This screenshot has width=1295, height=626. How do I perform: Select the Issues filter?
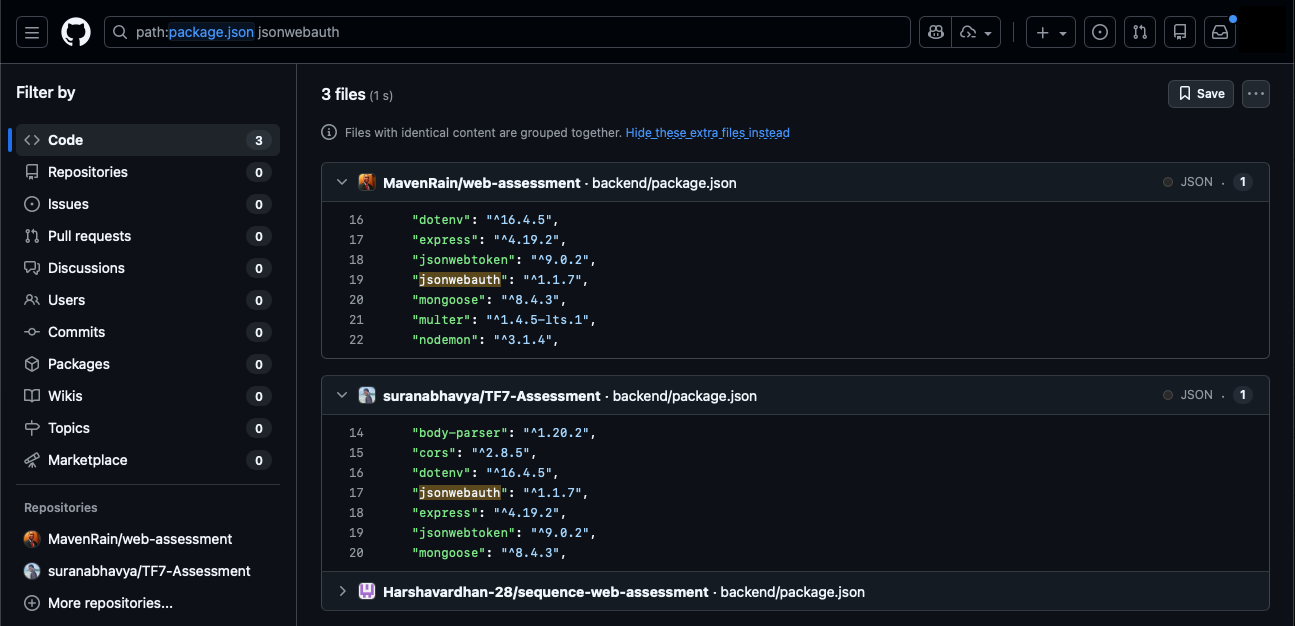(148, 204)
